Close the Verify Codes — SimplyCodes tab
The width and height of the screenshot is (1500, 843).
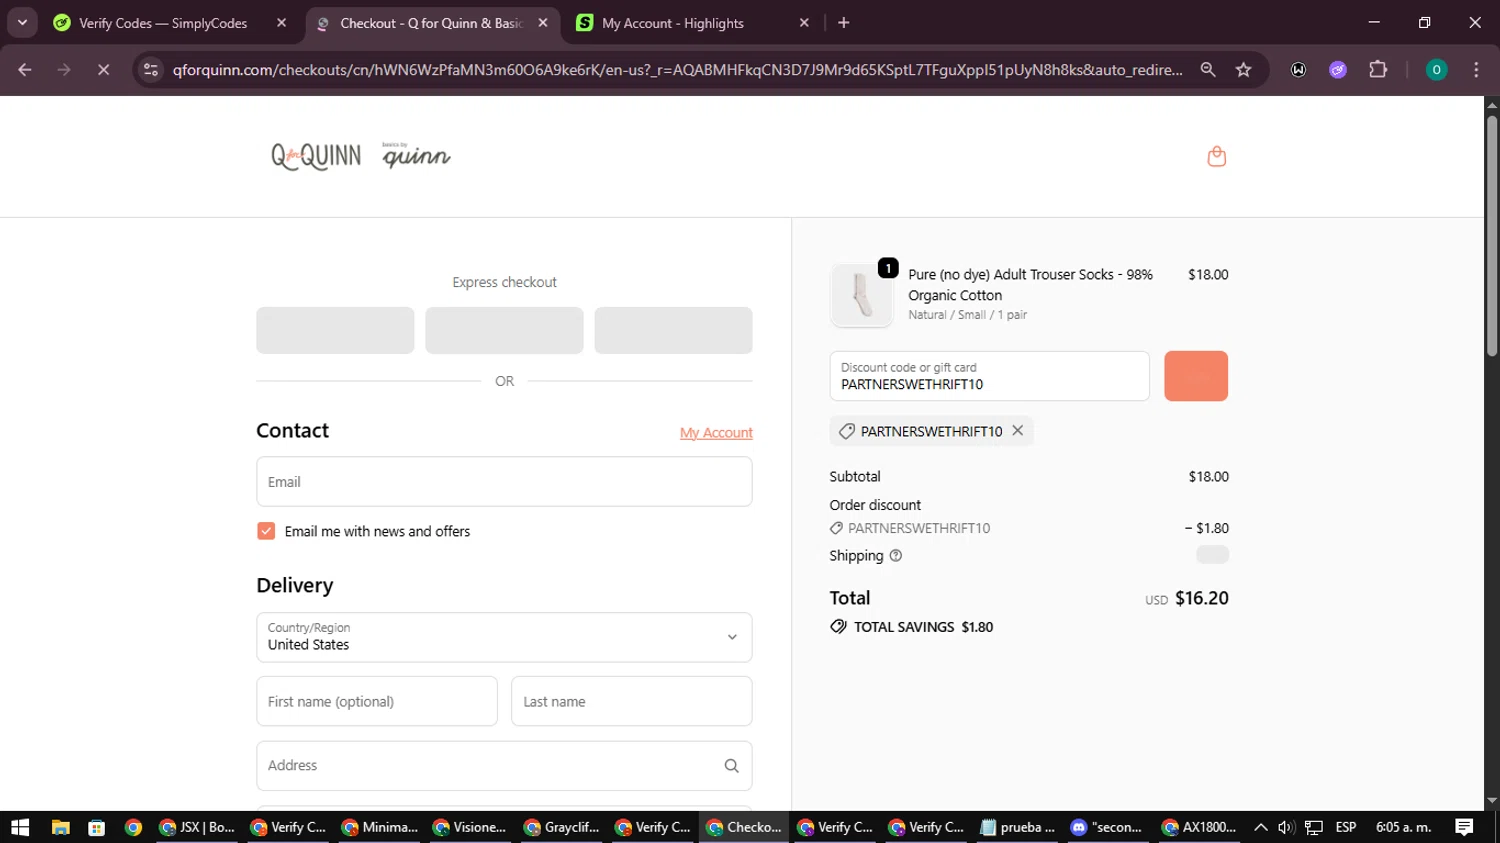pyautogui.click(x=281, y=22)
